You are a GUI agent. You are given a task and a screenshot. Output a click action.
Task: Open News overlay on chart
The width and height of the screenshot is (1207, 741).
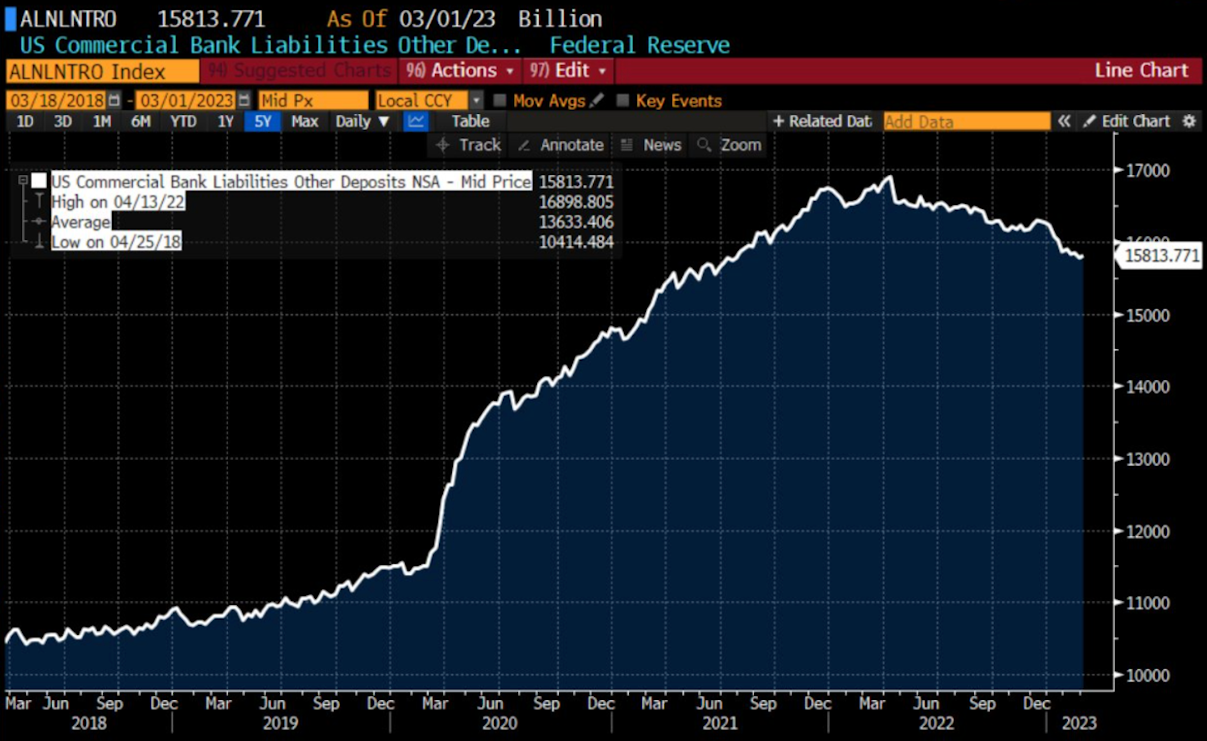click(651, 145)
